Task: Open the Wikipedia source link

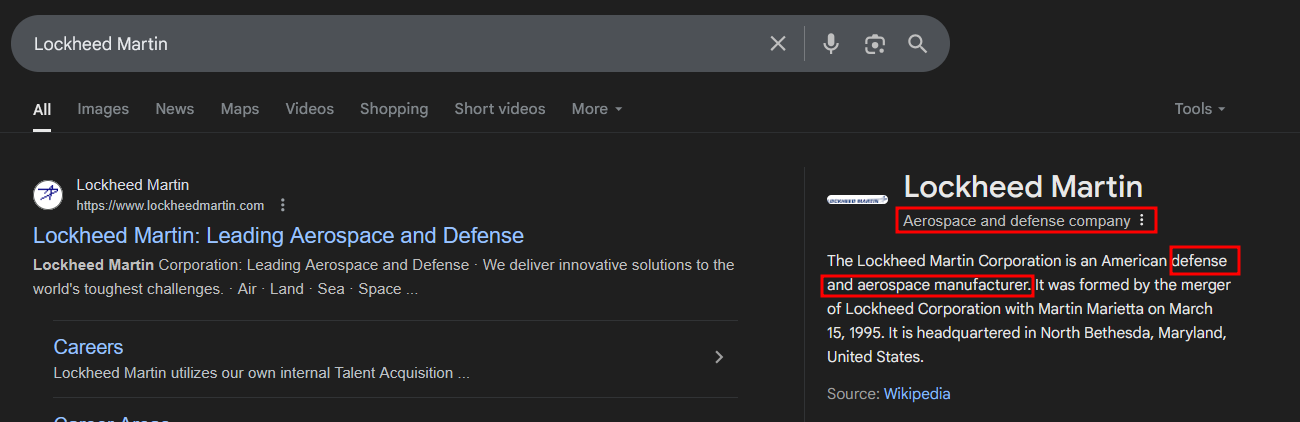Action: [x=917, y=394]
